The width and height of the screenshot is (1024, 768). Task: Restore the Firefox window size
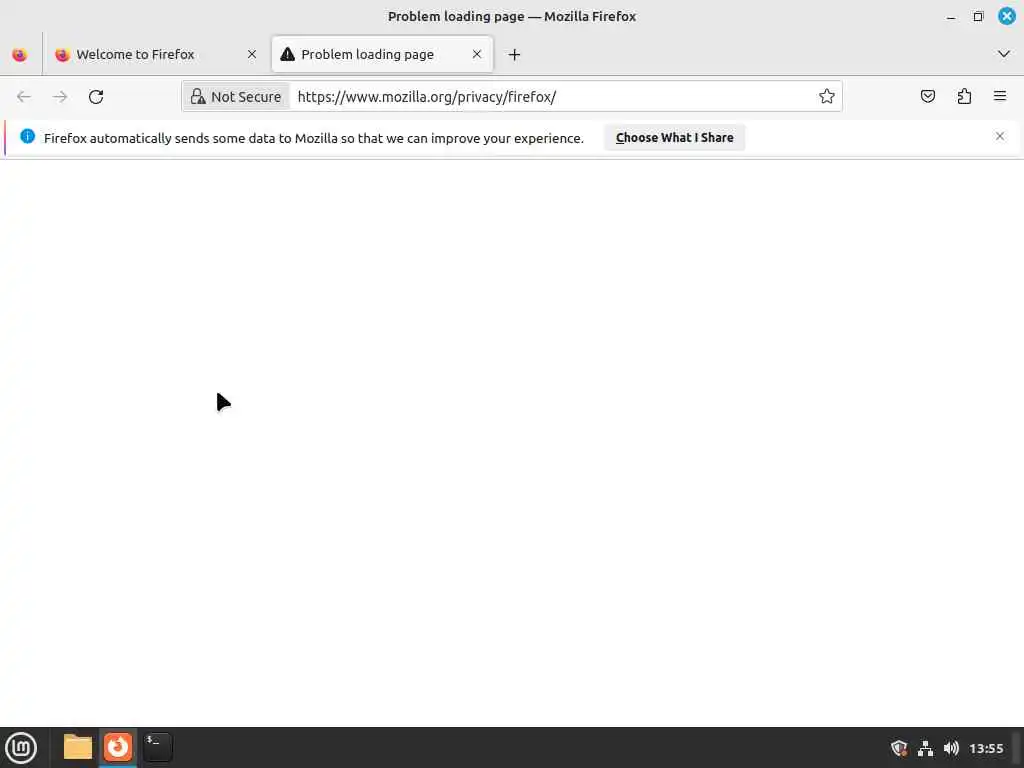point(978,17)
